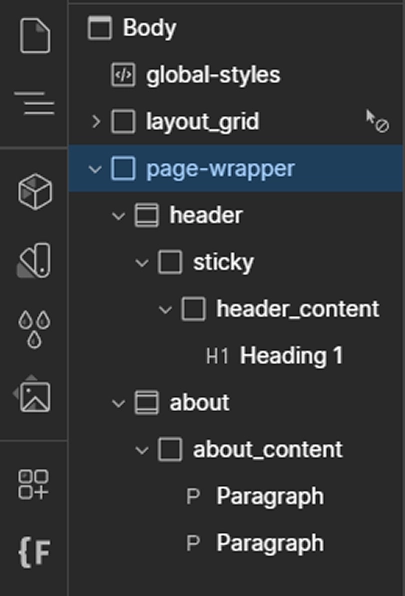Click the H1 heading type icon
This screenshot has width=405, height=596.
tap(217, 356)
